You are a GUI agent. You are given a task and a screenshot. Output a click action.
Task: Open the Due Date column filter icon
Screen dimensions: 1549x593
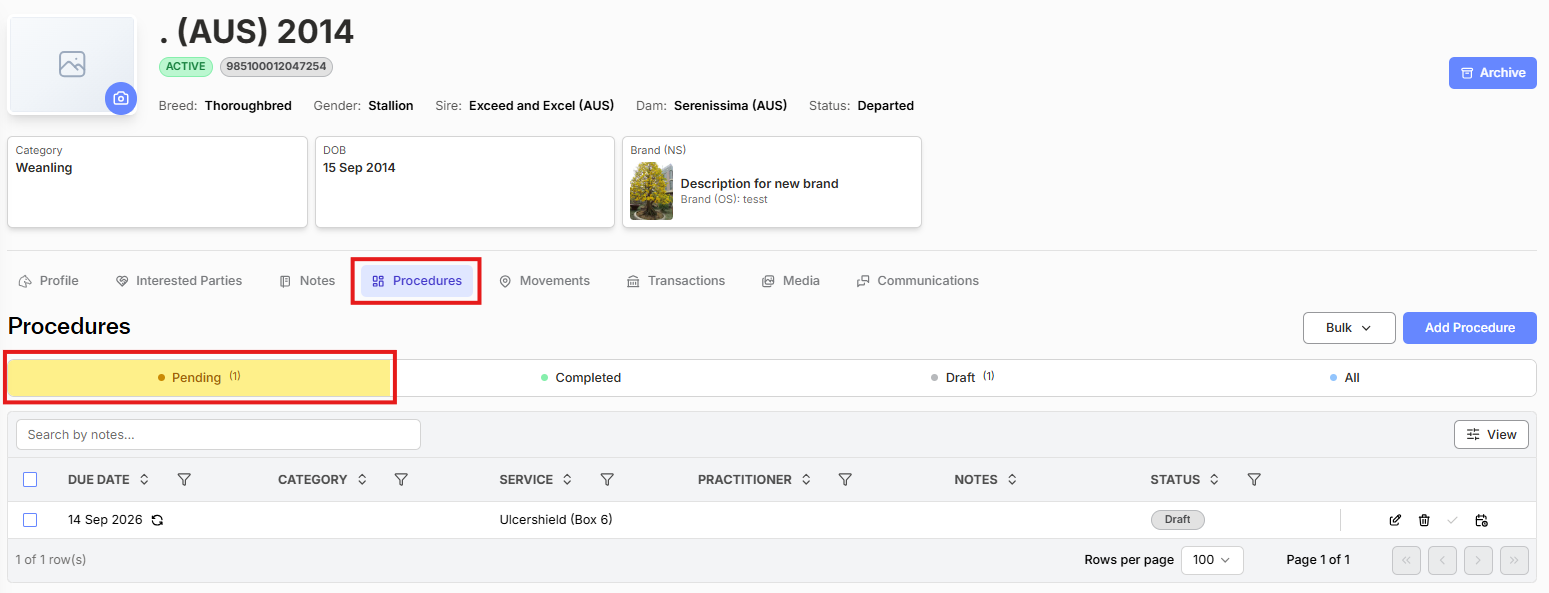[x=184, y=480]
